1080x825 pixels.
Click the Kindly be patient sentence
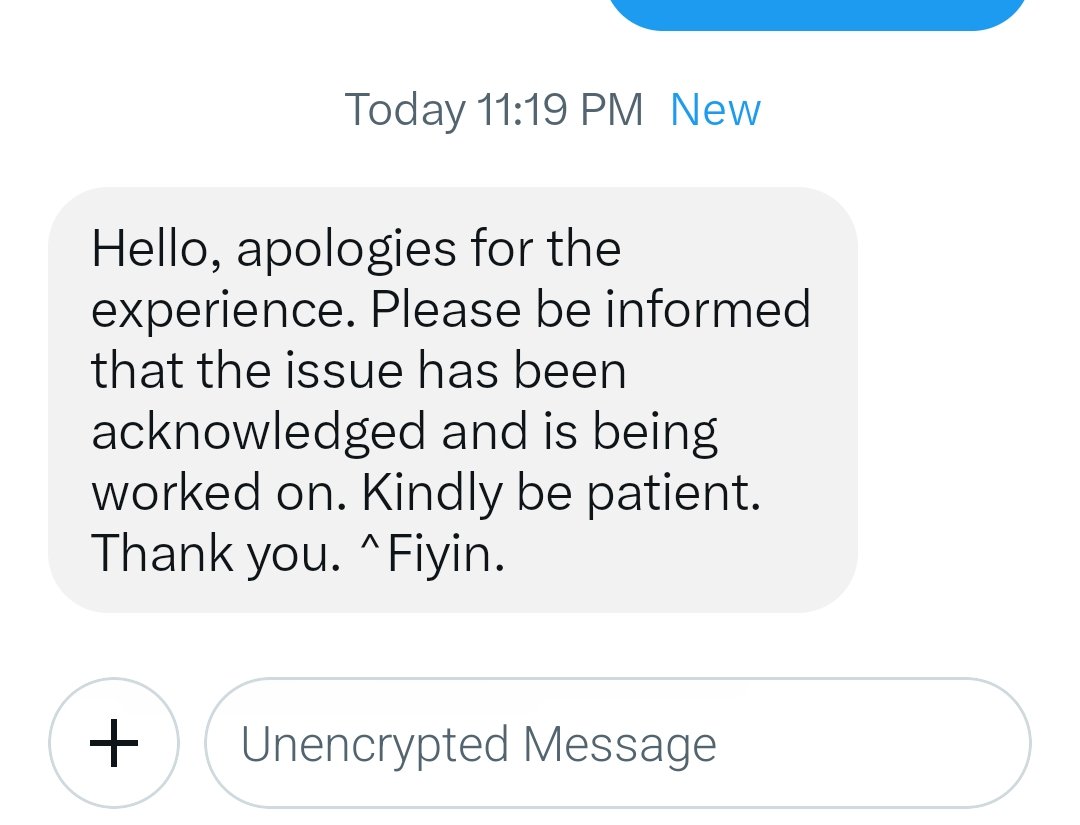(x=561, y=493)
